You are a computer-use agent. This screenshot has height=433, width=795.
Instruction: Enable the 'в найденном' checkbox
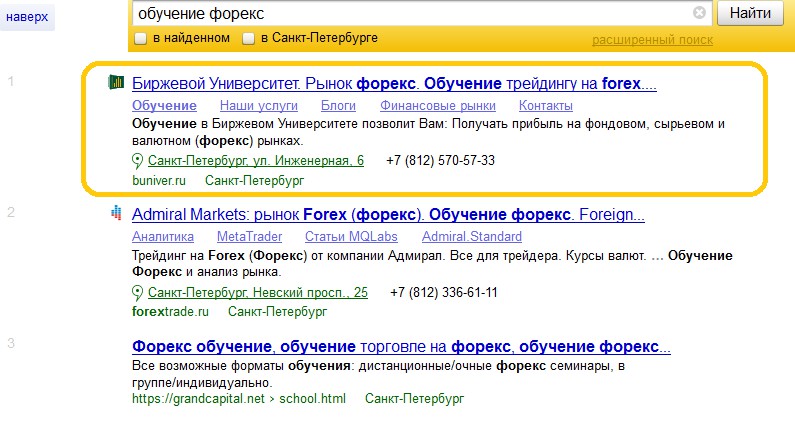140,39
